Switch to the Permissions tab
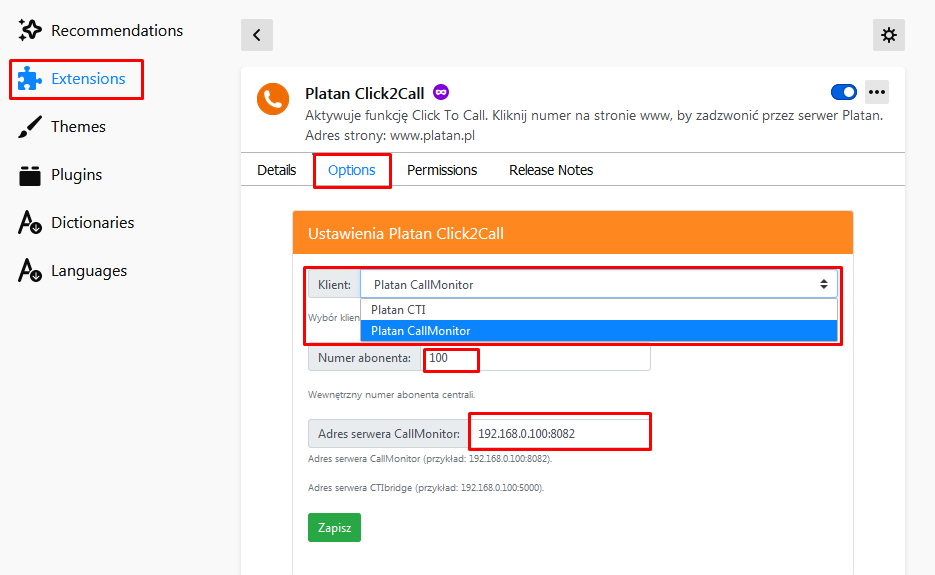935x575 pixels. [442, 171]
